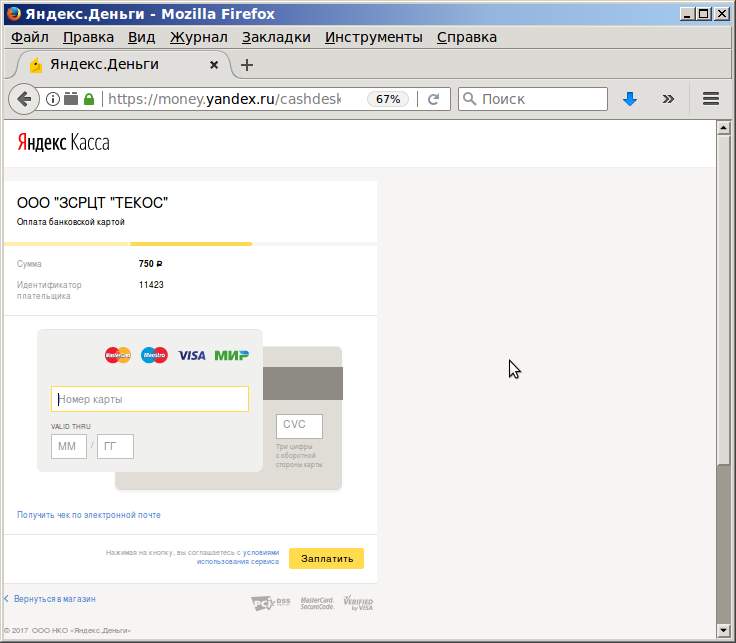
Task: Click the ММ expiry month field
Action: tap(69, 446)
